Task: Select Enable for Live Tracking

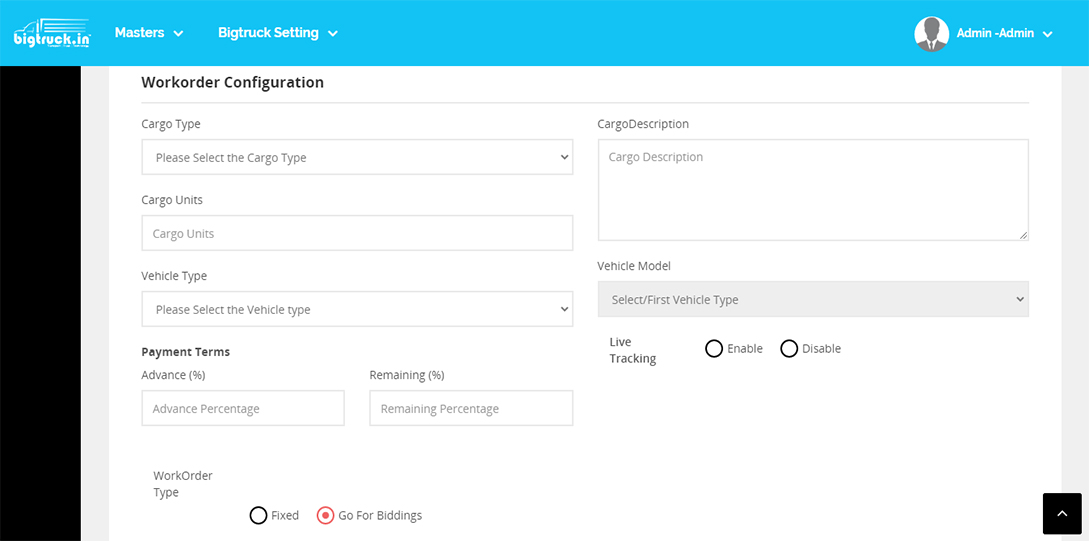Action: [714, 348]
